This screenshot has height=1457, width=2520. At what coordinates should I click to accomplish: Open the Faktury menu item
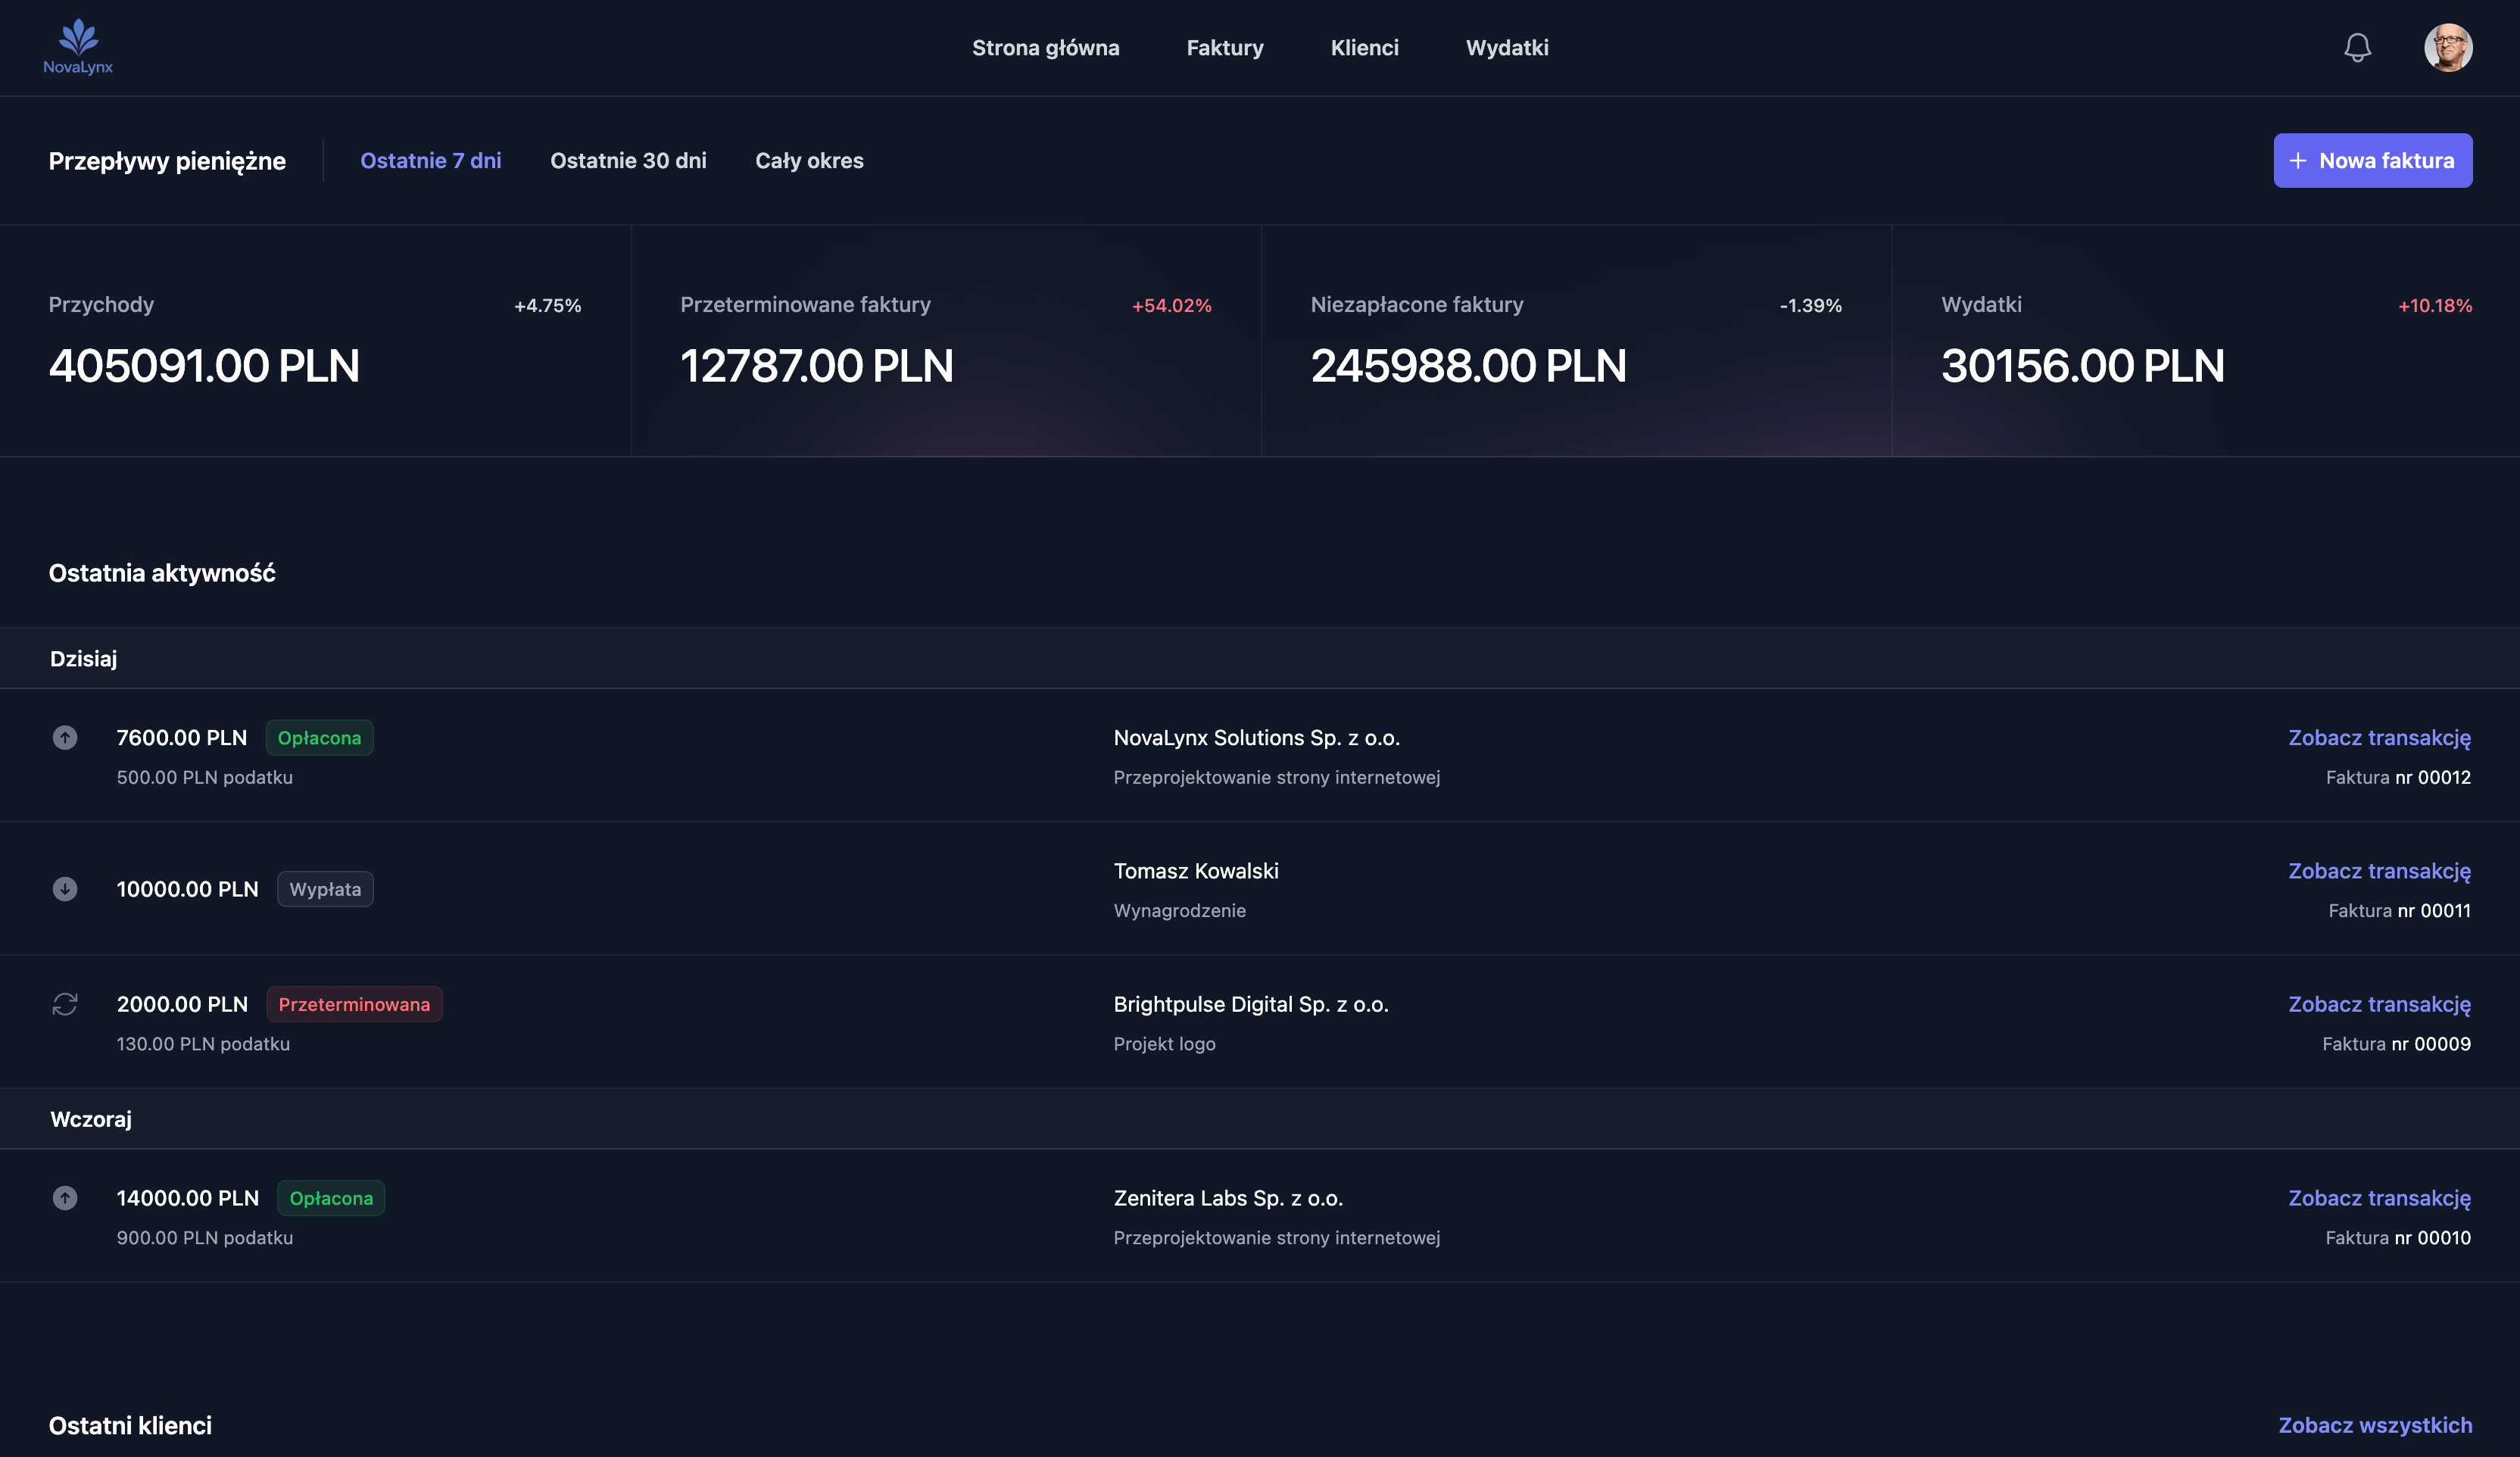click(1224, 48)
